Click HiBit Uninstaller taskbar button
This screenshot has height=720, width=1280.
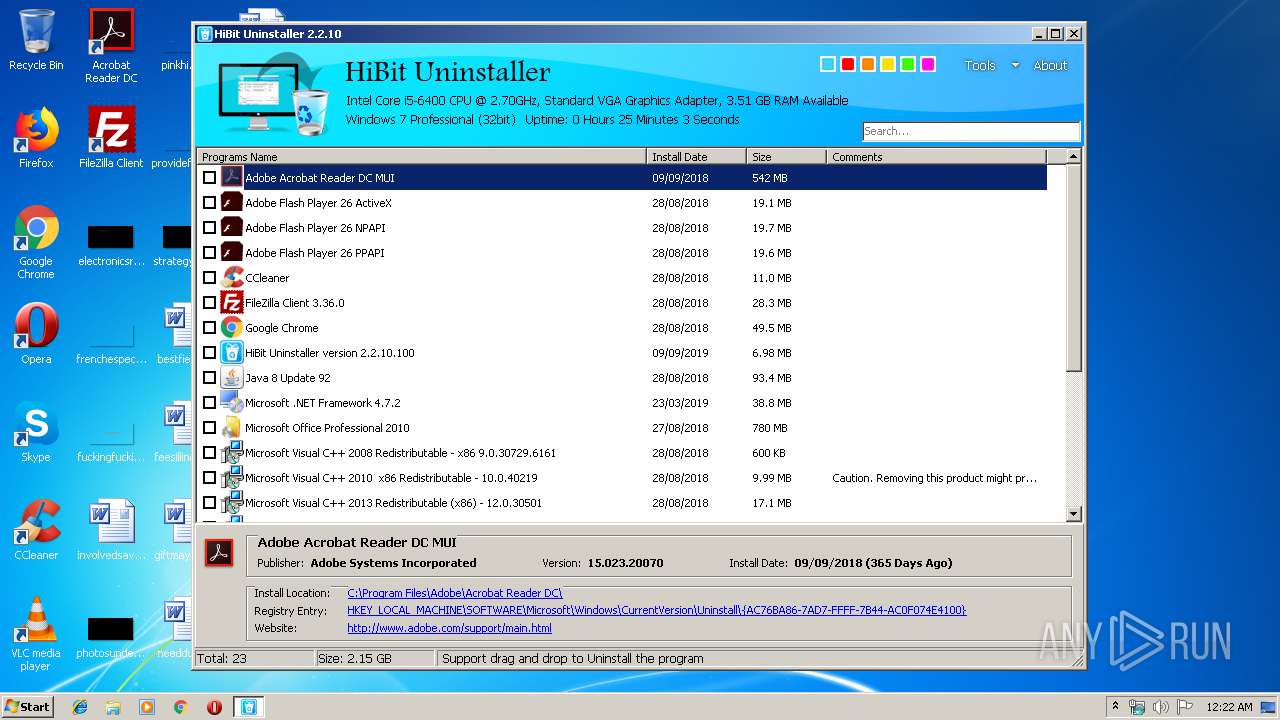click(248, 707)
